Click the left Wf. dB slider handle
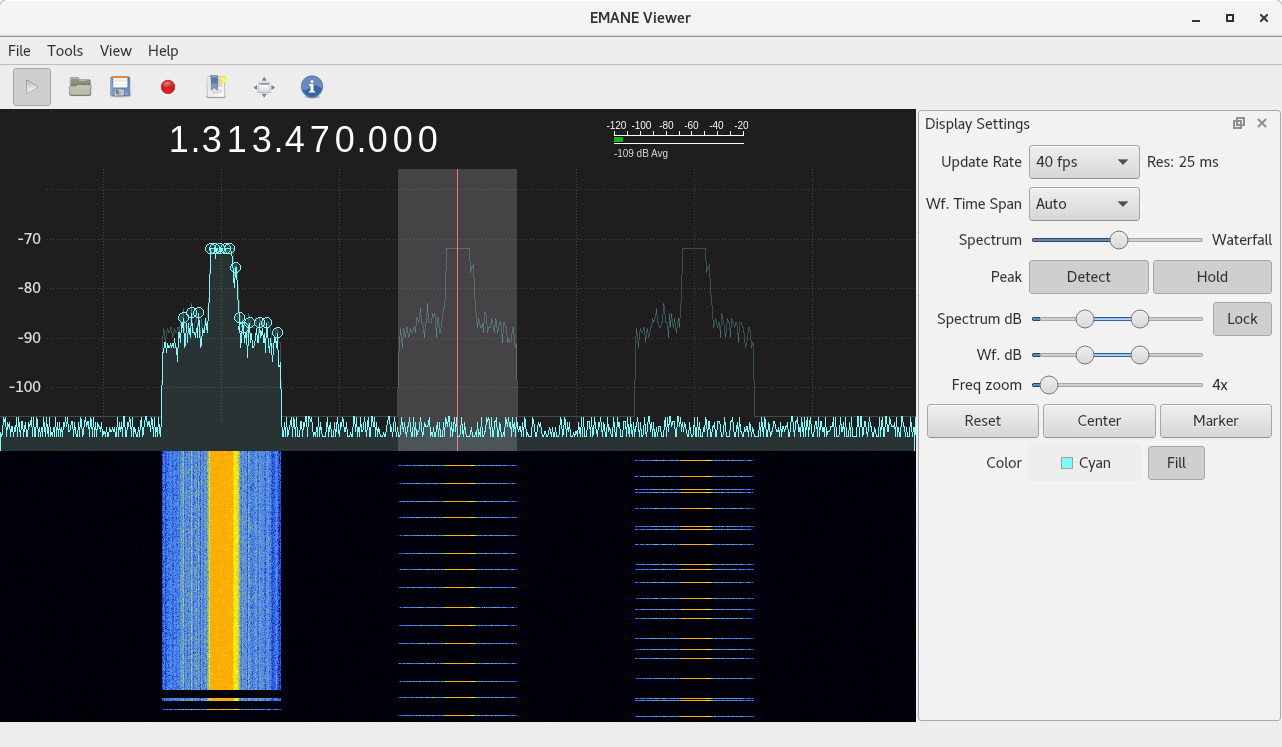1282x747 pixels. (1084, 354)
